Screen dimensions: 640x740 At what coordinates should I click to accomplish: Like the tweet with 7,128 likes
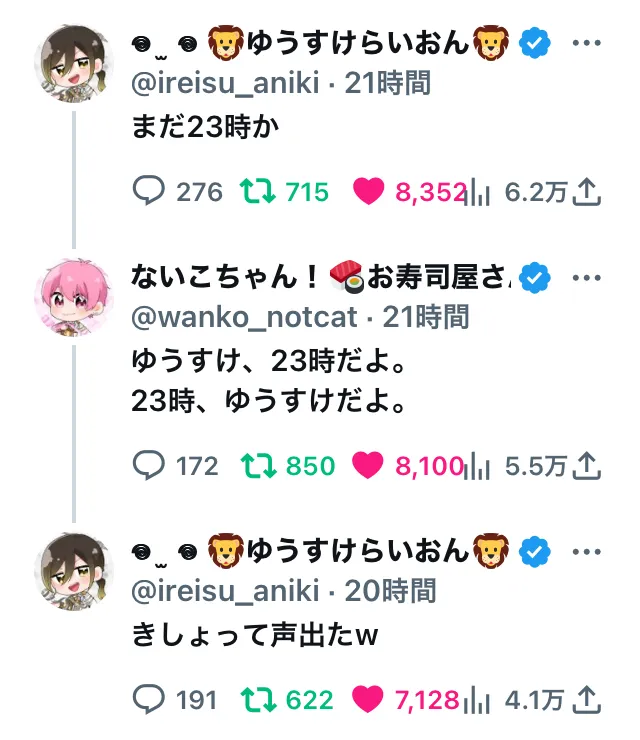point(368,699)
